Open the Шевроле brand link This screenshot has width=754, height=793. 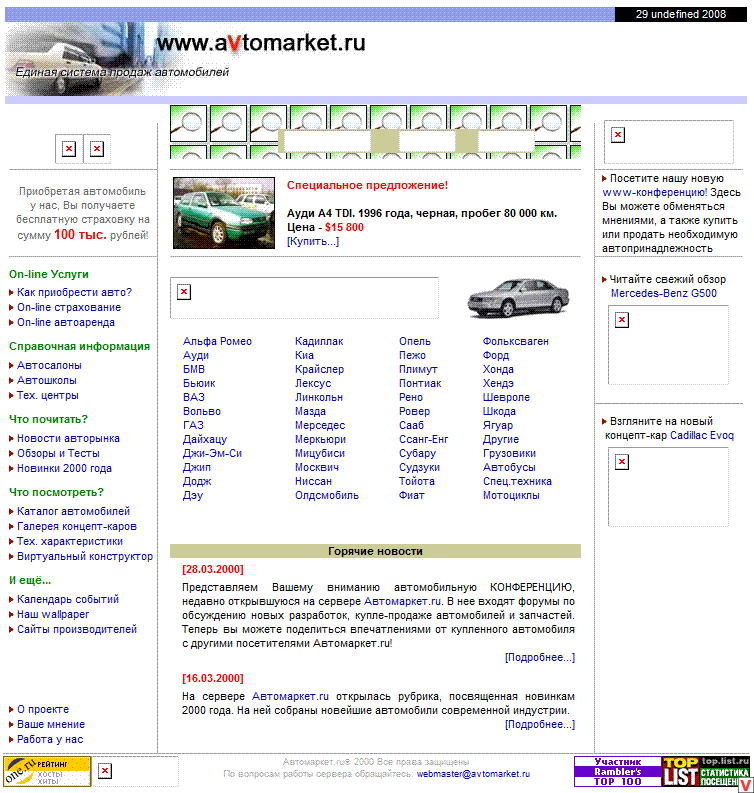506,398
